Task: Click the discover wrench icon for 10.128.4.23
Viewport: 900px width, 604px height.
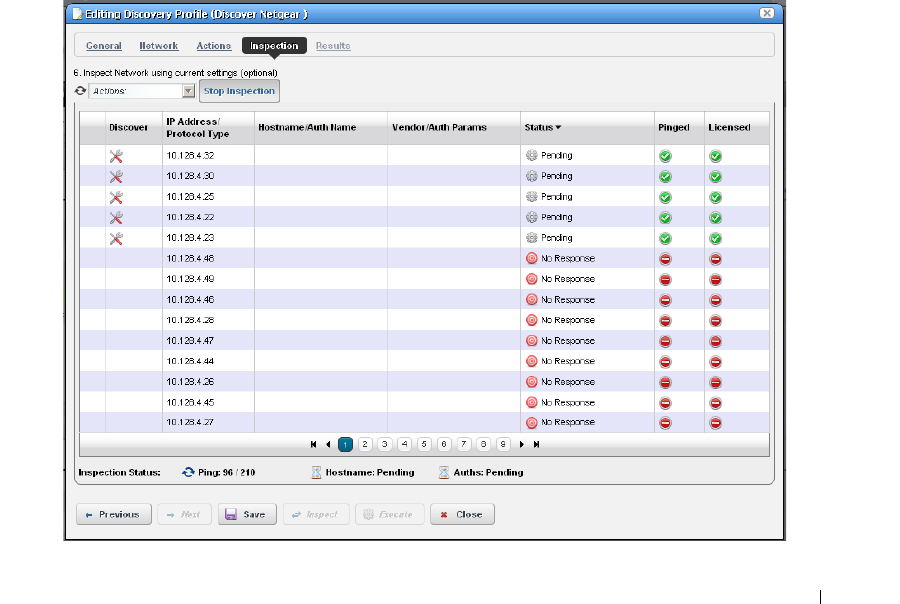Action: pos(116,238)
